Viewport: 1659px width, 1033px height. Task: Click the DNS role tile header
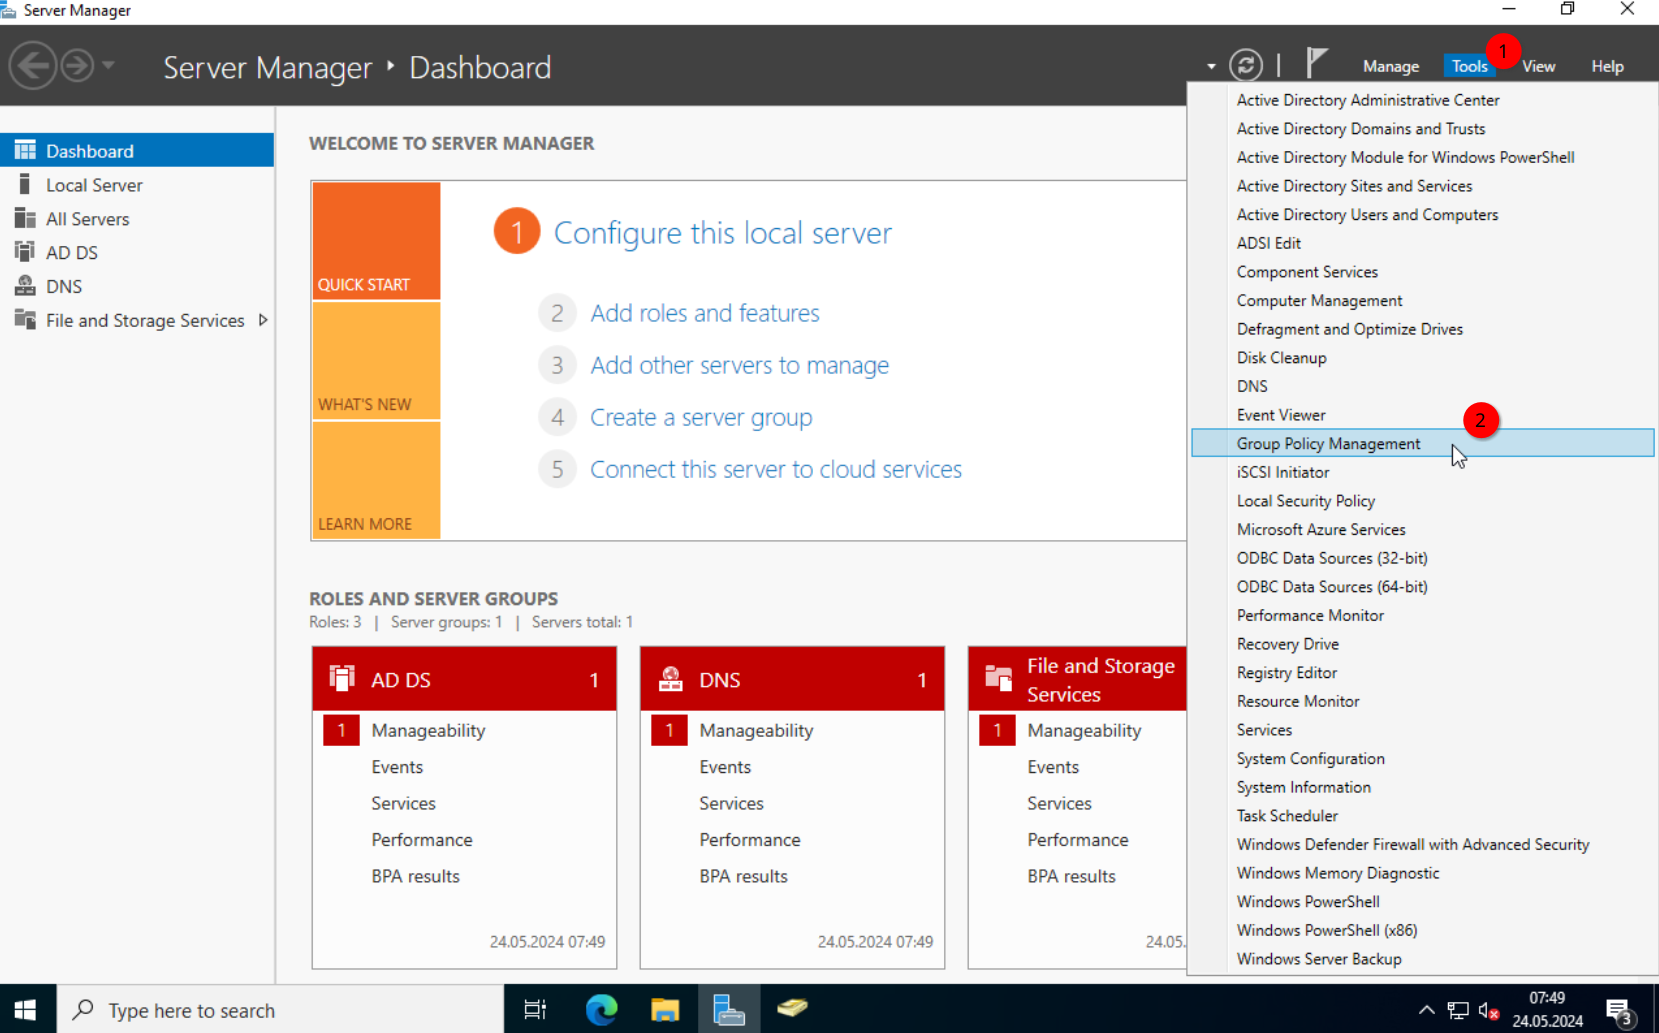point(792,679)
